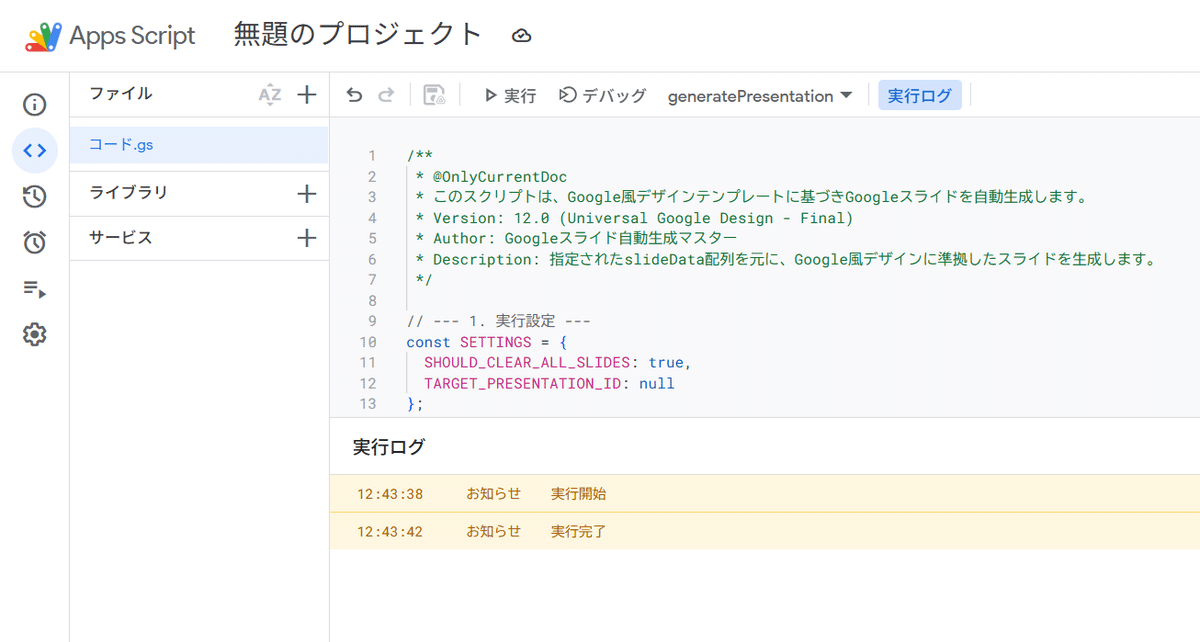Screen dimensions: 1200x642
Task: Click the save project disk icon
Action: [x=434, y=96]
